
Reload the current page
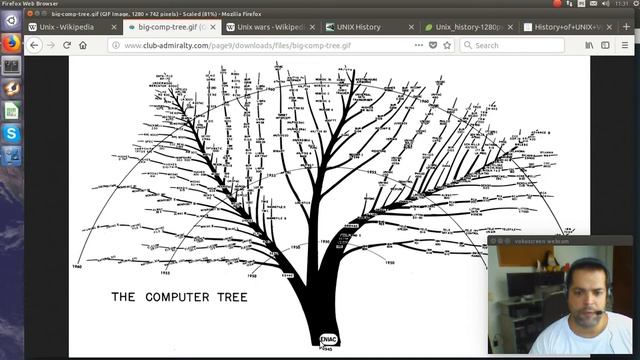67,45
